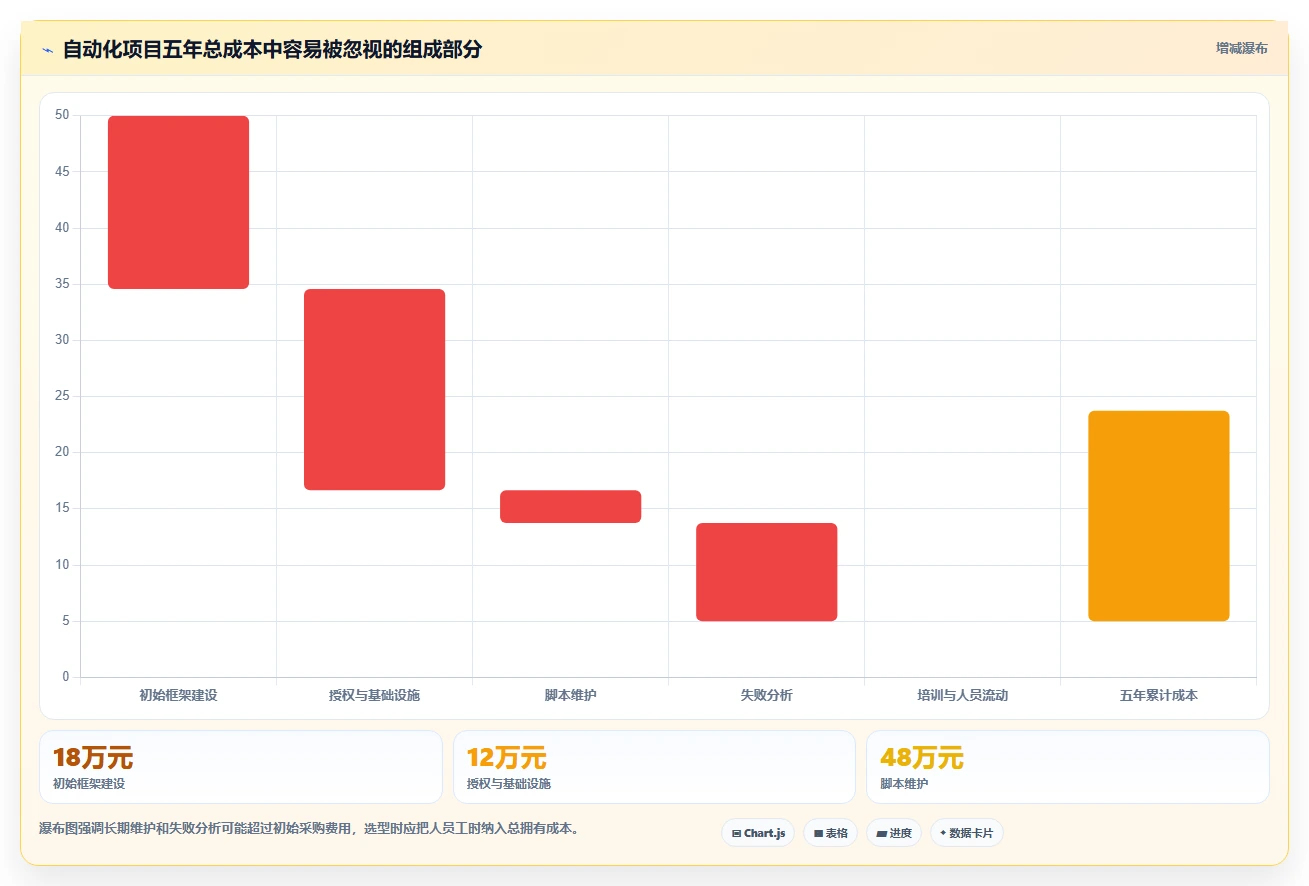Screen dimensions: 1309x886
Task: Click x-axis label 脚本维护
Action: 570,695
